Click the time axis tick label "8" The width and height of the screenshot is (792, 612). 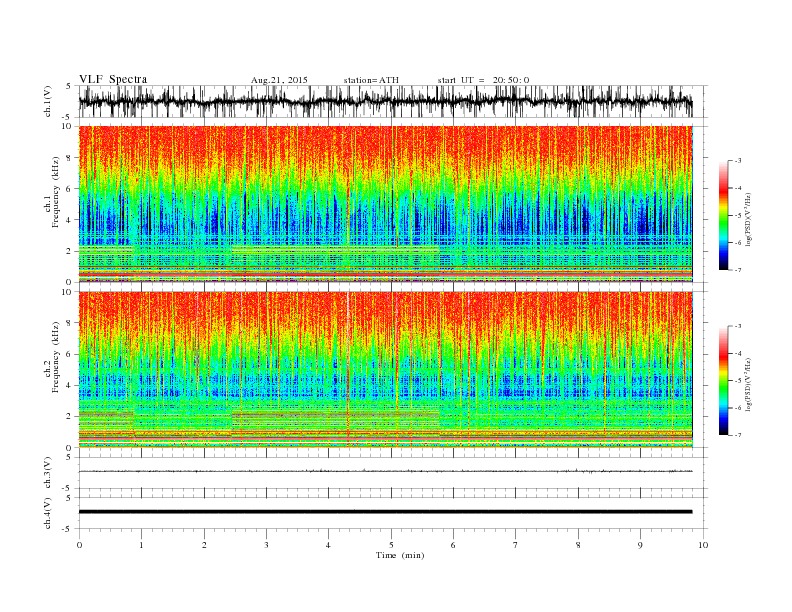click(x=578, y=545)
